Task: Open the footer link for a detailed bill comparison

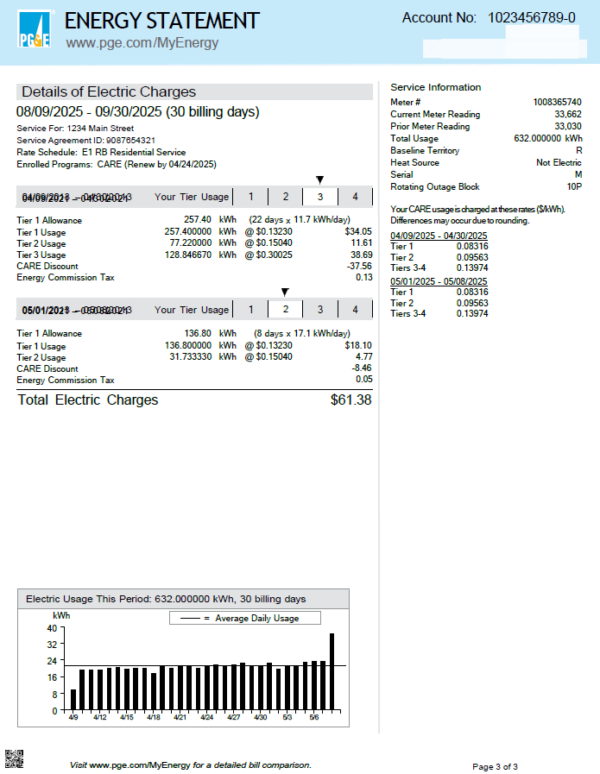Action: 190,765
